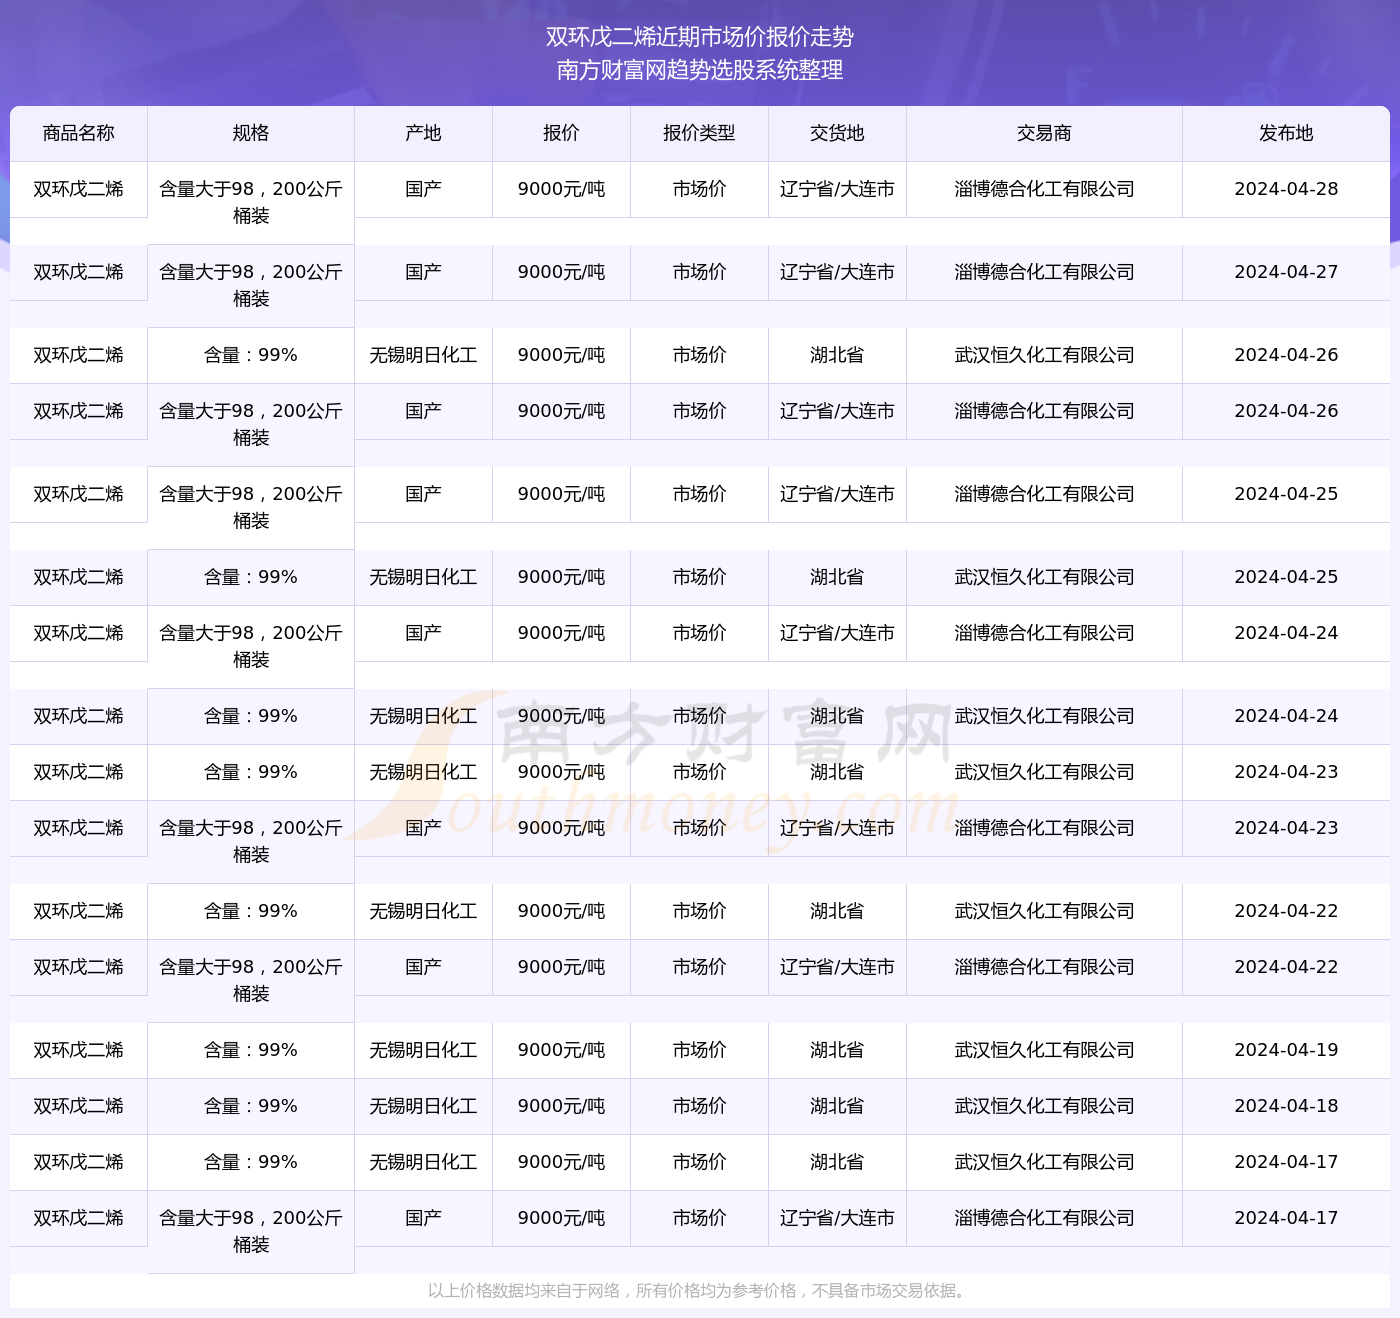This screenshot has height=1318, width=1400.
Task: Click 含量：99% in the 2024-04-18 row
Action: [x=251, y=1106]
